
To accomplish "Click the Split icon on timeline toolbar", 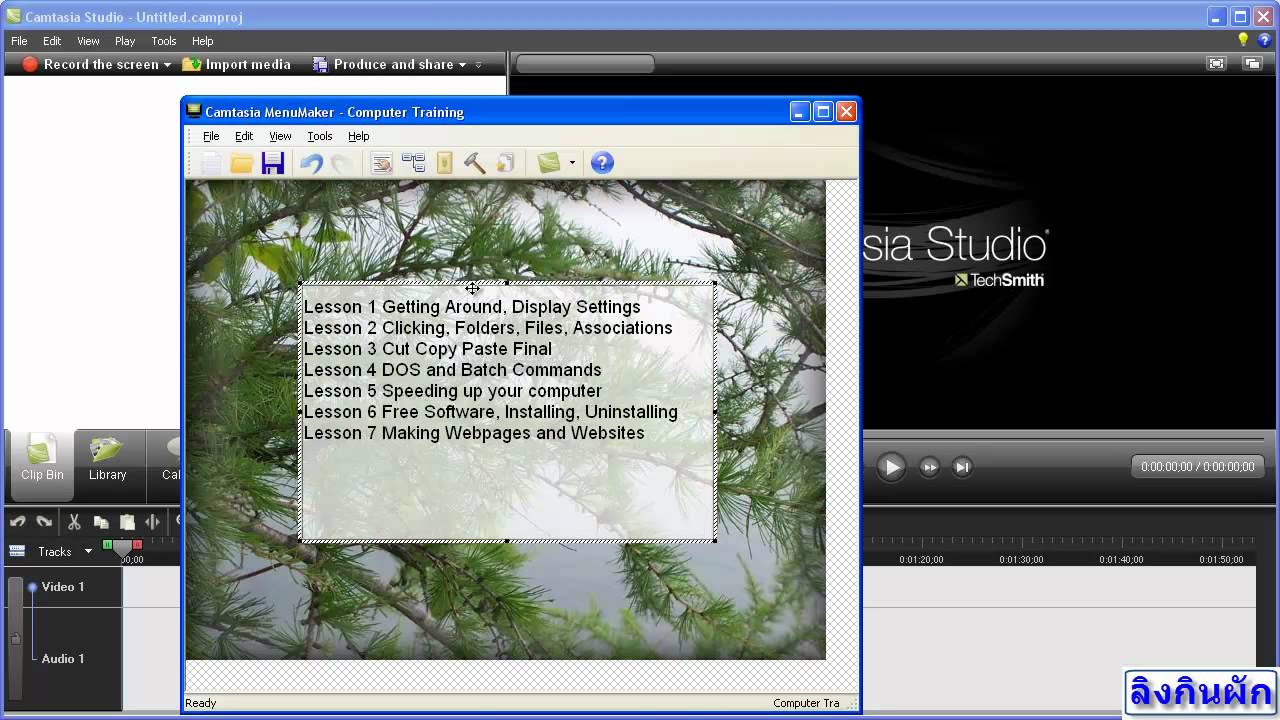I will point(152,522).
